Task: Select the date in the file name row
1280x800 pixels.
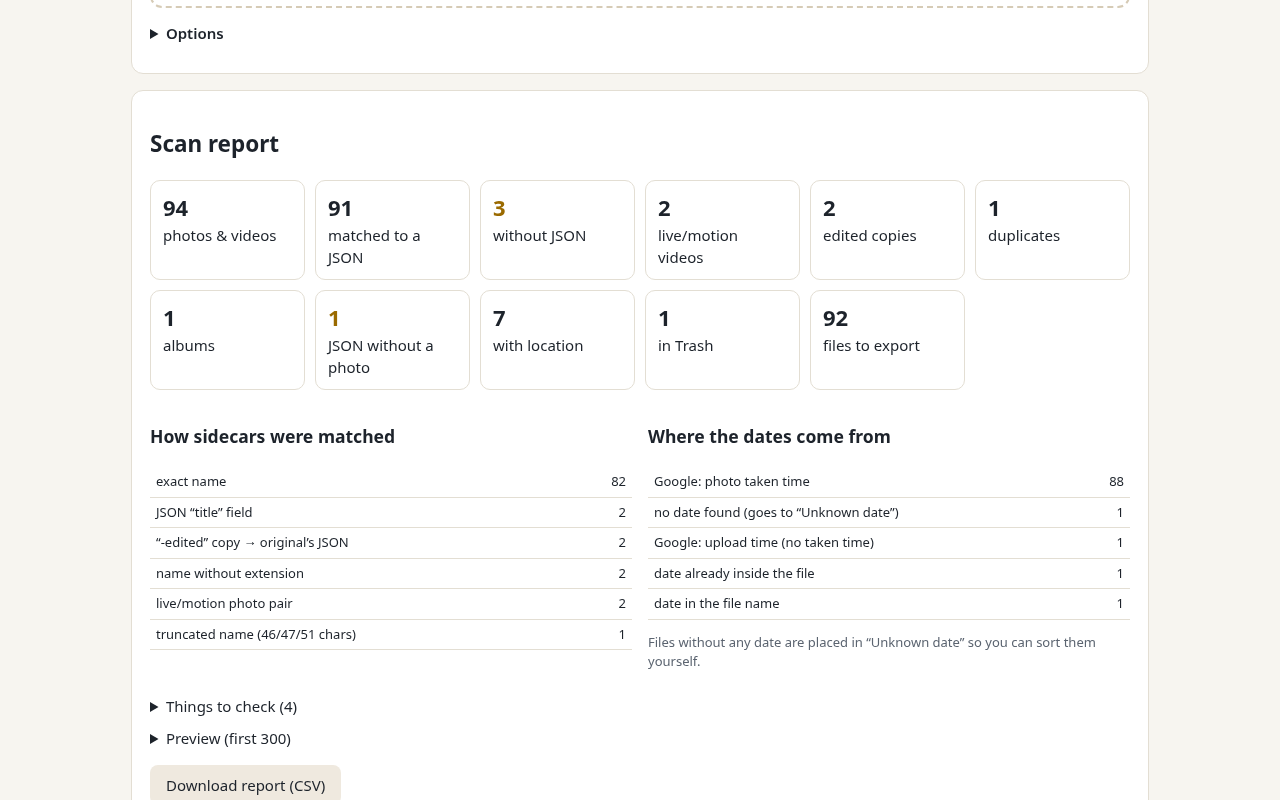Action: [x=889, y=604]
